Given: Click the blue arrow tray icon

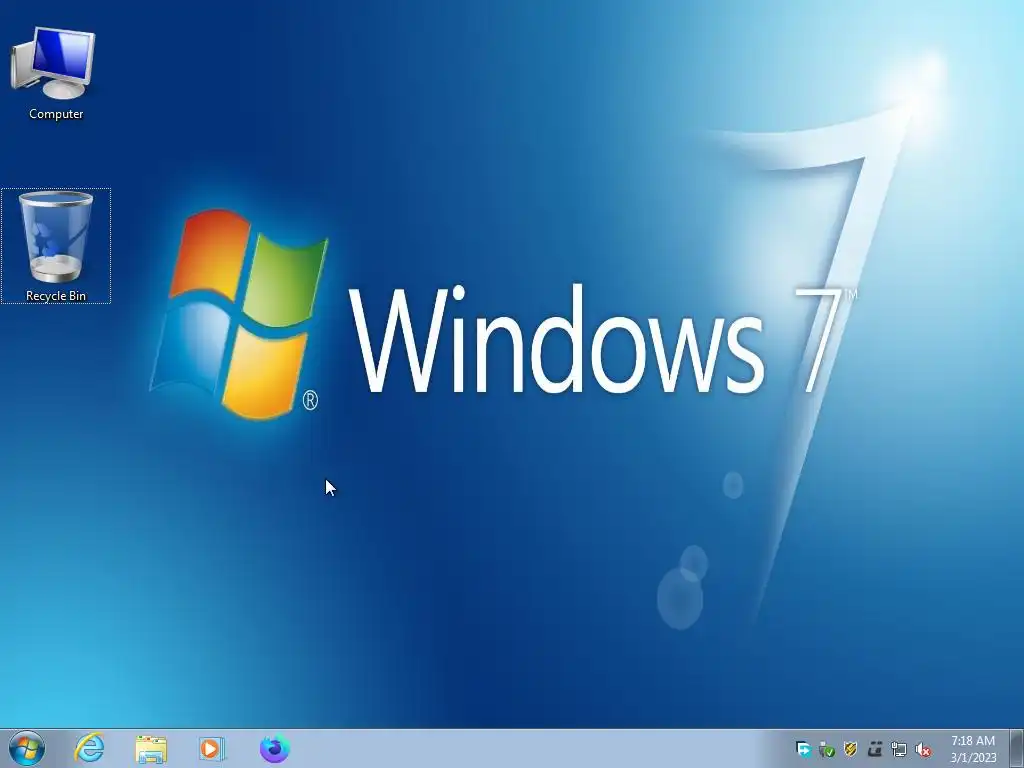Looking at the screenshot, I should (x=803, y=749).
